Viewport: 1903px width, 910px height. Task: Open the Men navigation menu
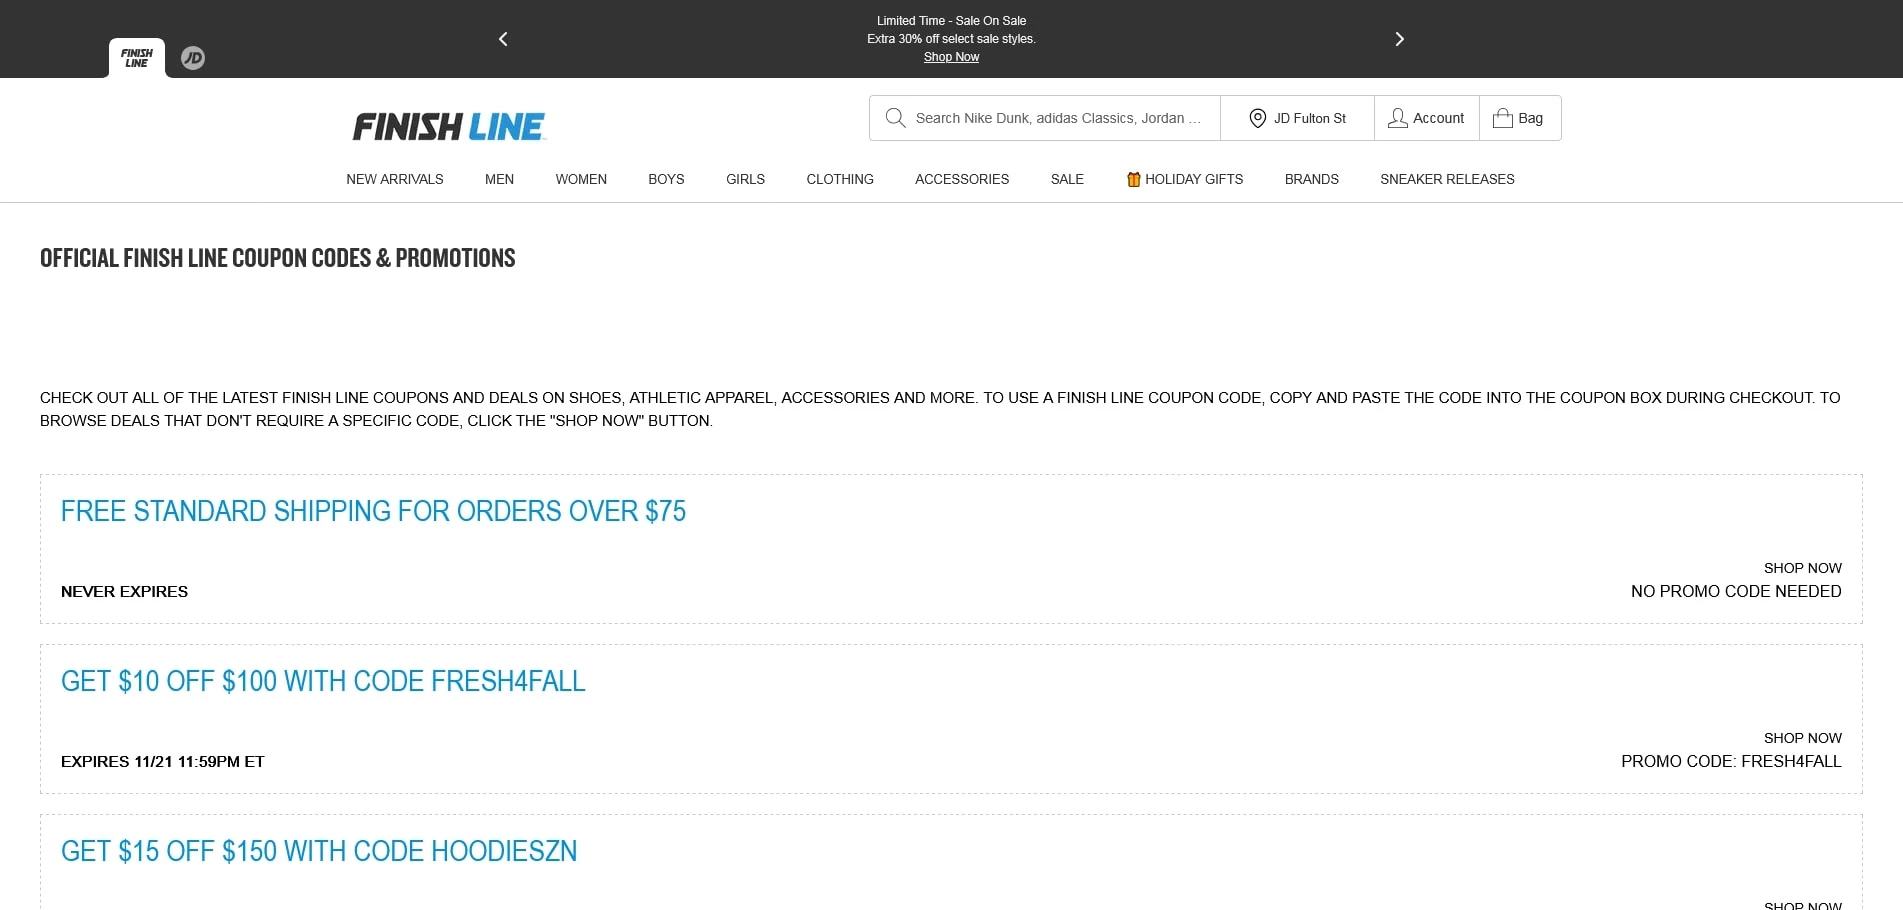coord(499,179)
